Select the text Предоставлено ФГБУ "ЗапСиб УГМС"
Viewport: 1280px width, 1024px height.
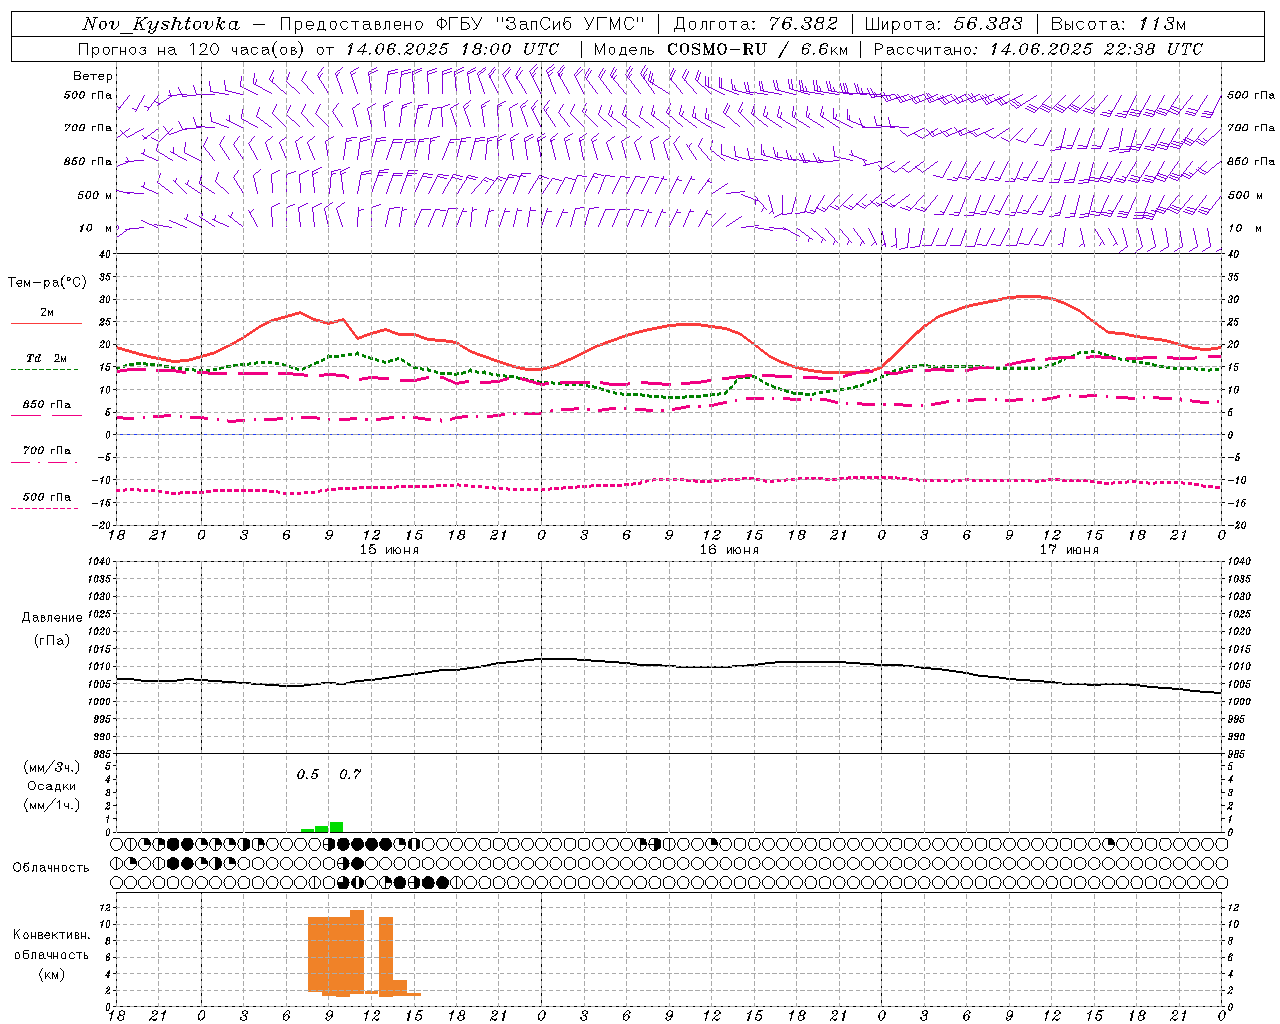point(462,24)
